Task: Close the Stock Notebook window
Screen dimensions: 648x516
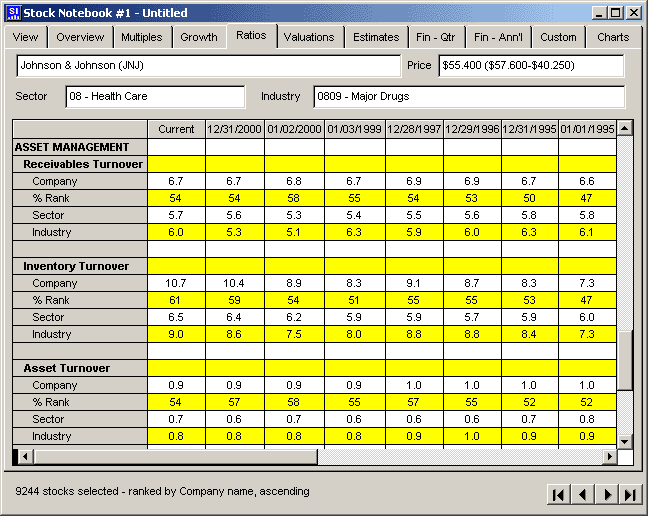Action: tap(634, 13)
